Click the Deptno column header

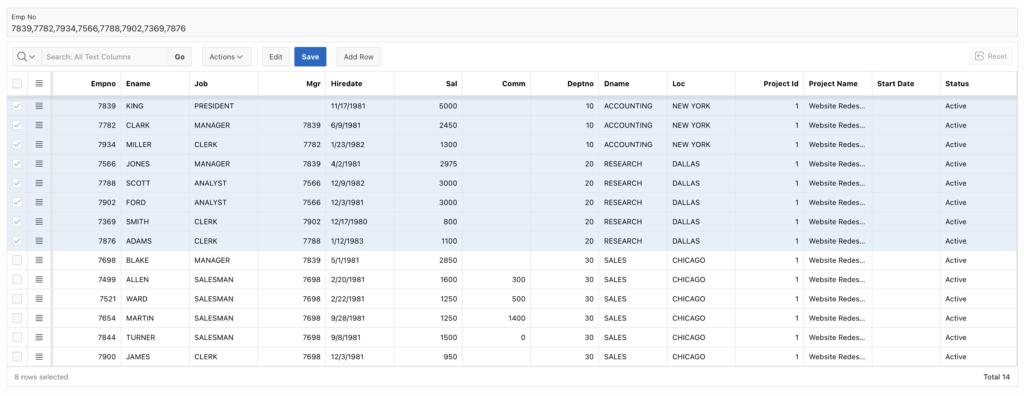(x=564, y=84)
